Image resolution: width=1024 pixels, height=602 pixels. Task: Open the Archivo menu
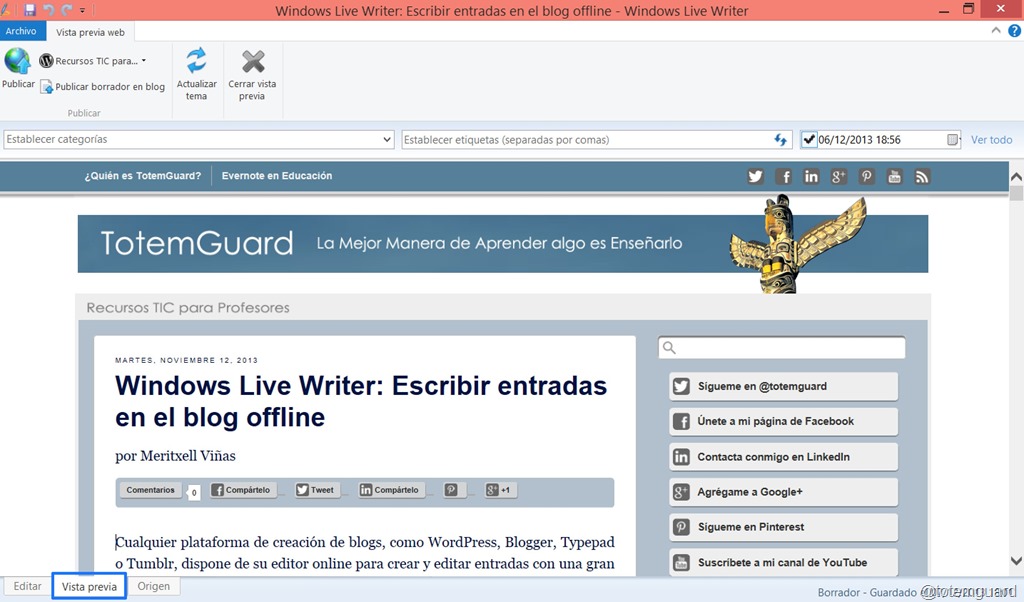coord(22,31)
